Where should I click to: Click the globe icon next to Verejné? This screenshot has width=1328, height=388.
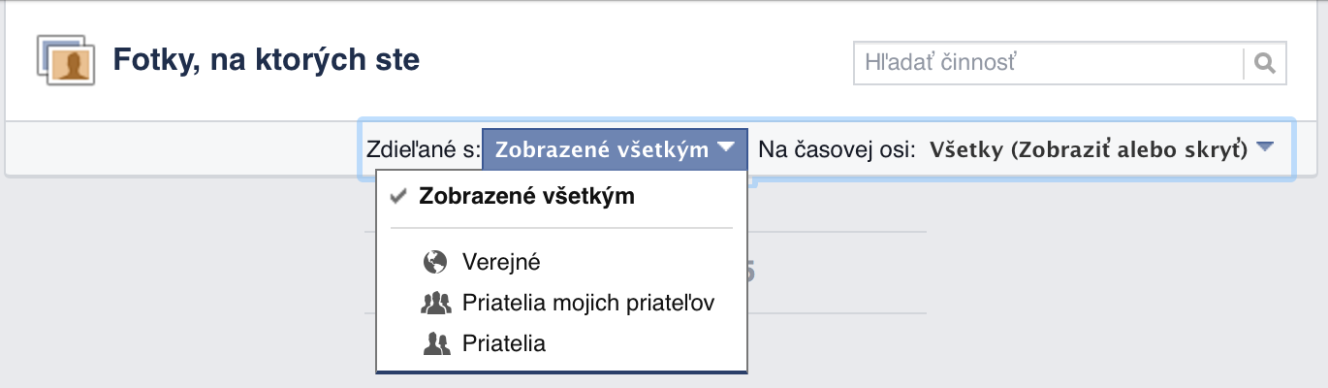[x=434, y=262]
